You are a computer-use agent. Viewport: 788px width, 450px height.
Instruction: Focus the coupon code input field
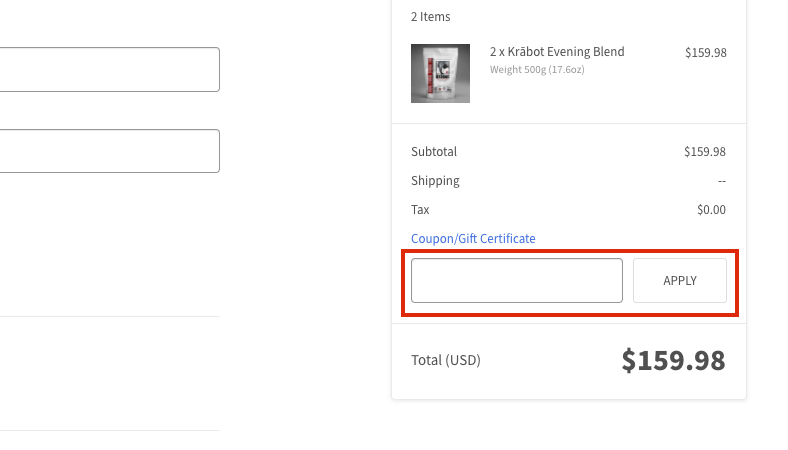(517, 281)
